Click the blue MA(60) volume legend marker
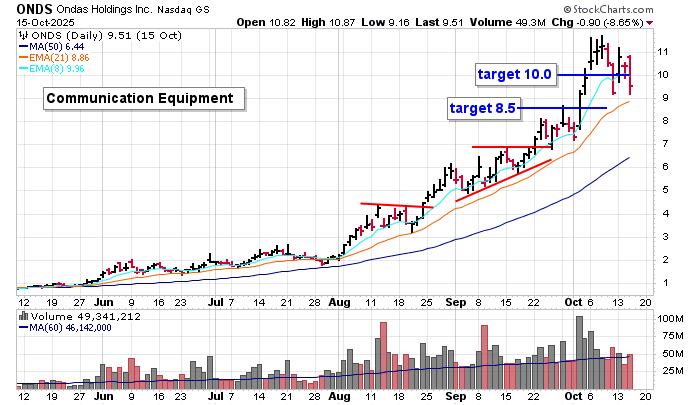 24,329
